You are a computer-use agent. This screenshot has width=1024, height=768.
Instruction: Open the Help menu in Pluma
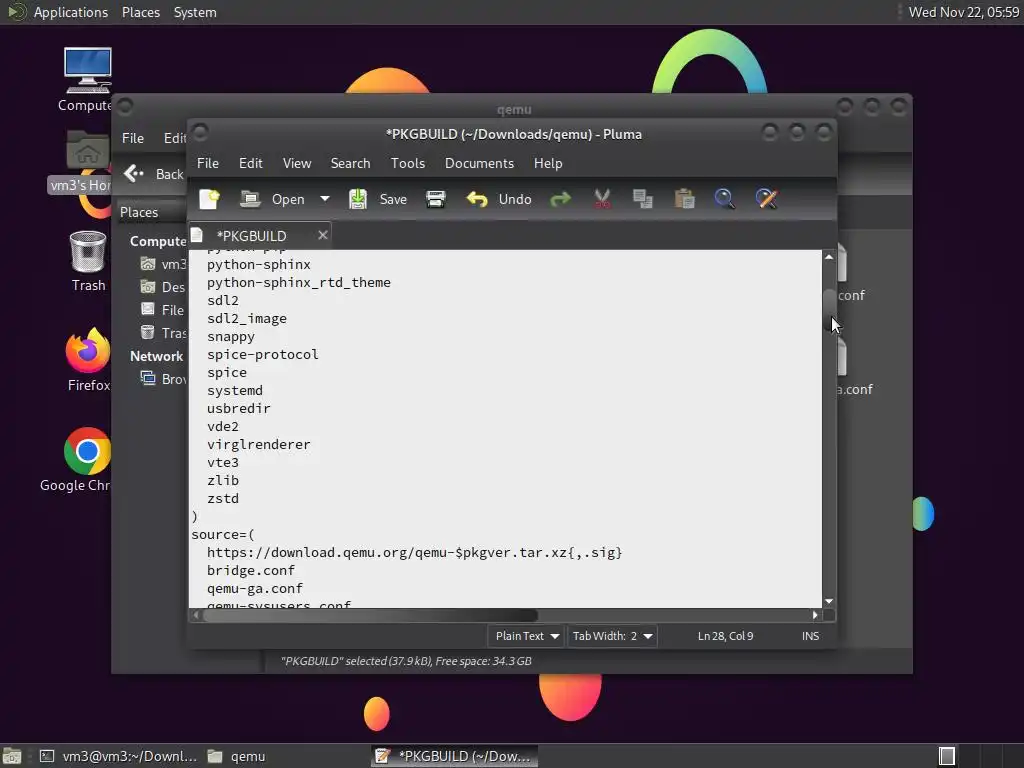click(x=548, y=163)
